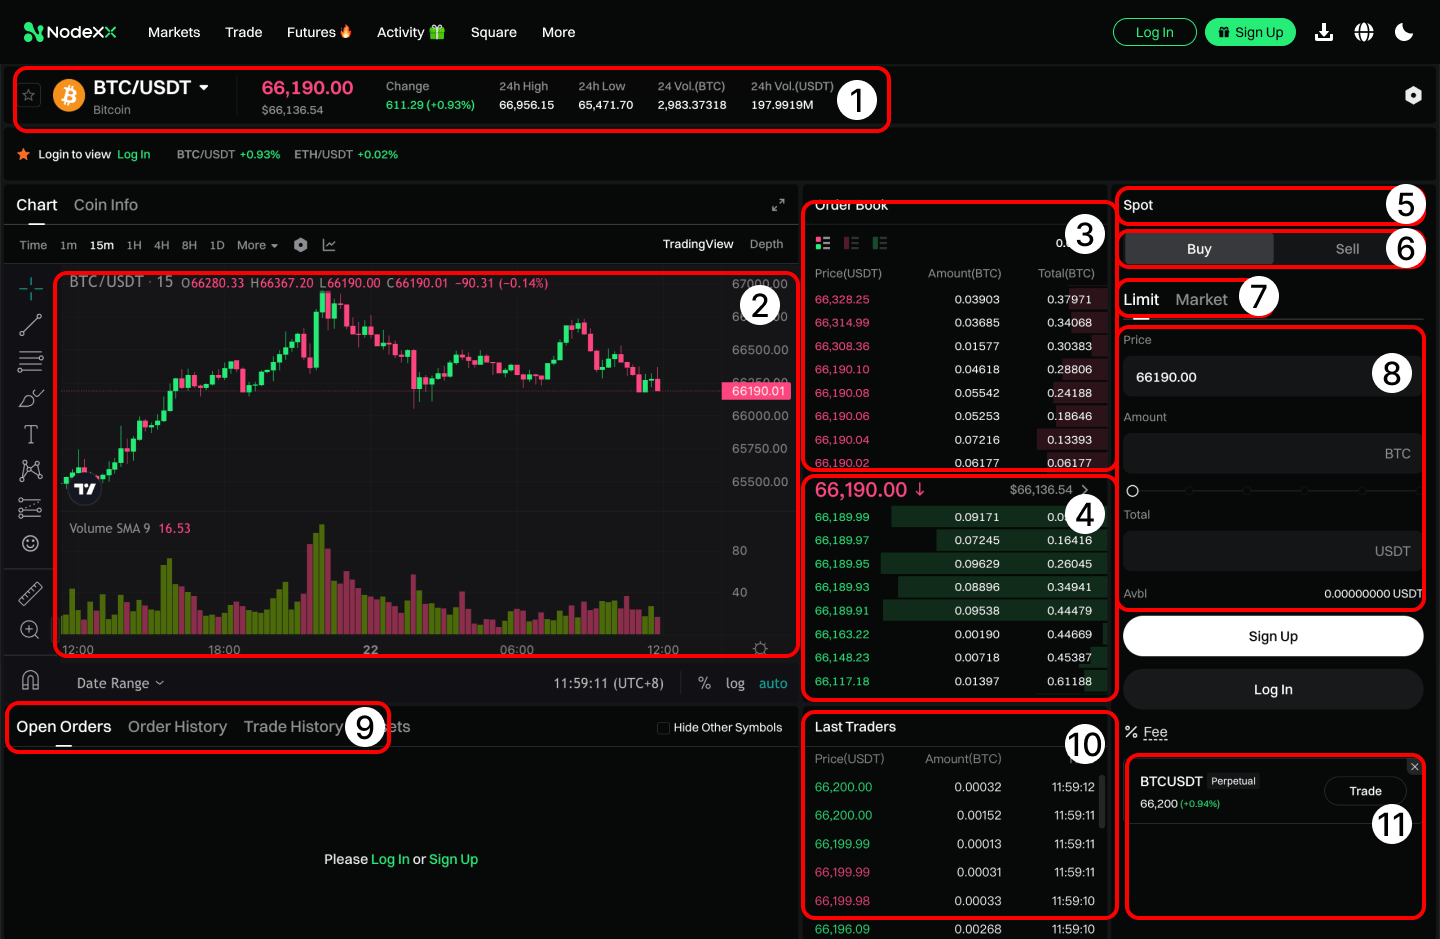The width and height of the screenshot is (1440, 939).
Task: Toggle log scale on the chart
Action: [735, 683]
